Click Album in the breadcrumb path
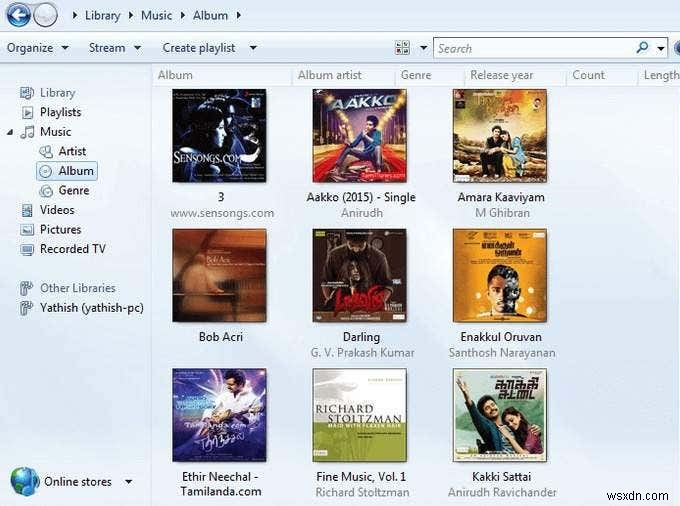The width and height of the screenshot is (680, 506). click(x=210, y=16)
